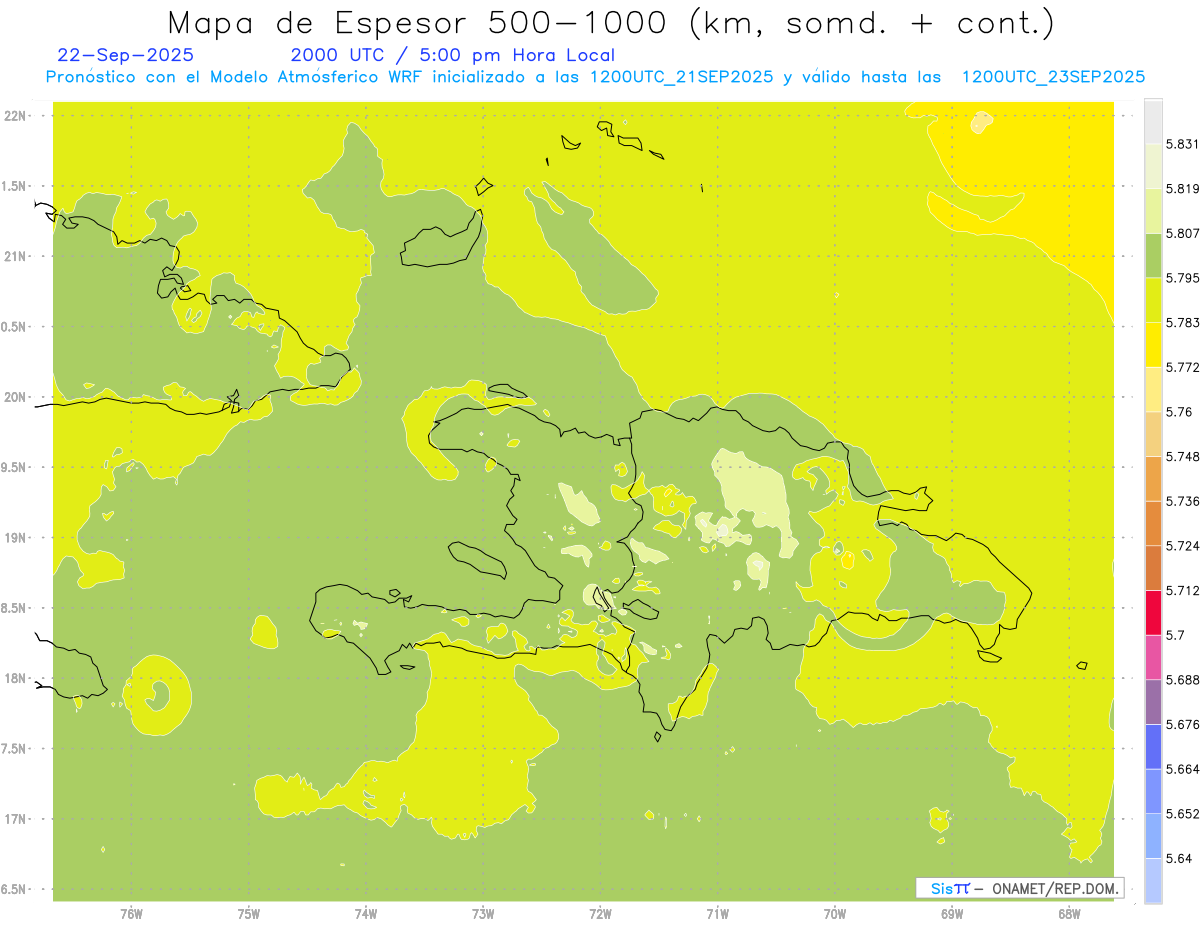Click the blue legend swatch above 5.664
The height and width of the screenshot is (927, 1200).
(x=1153, y=747)
